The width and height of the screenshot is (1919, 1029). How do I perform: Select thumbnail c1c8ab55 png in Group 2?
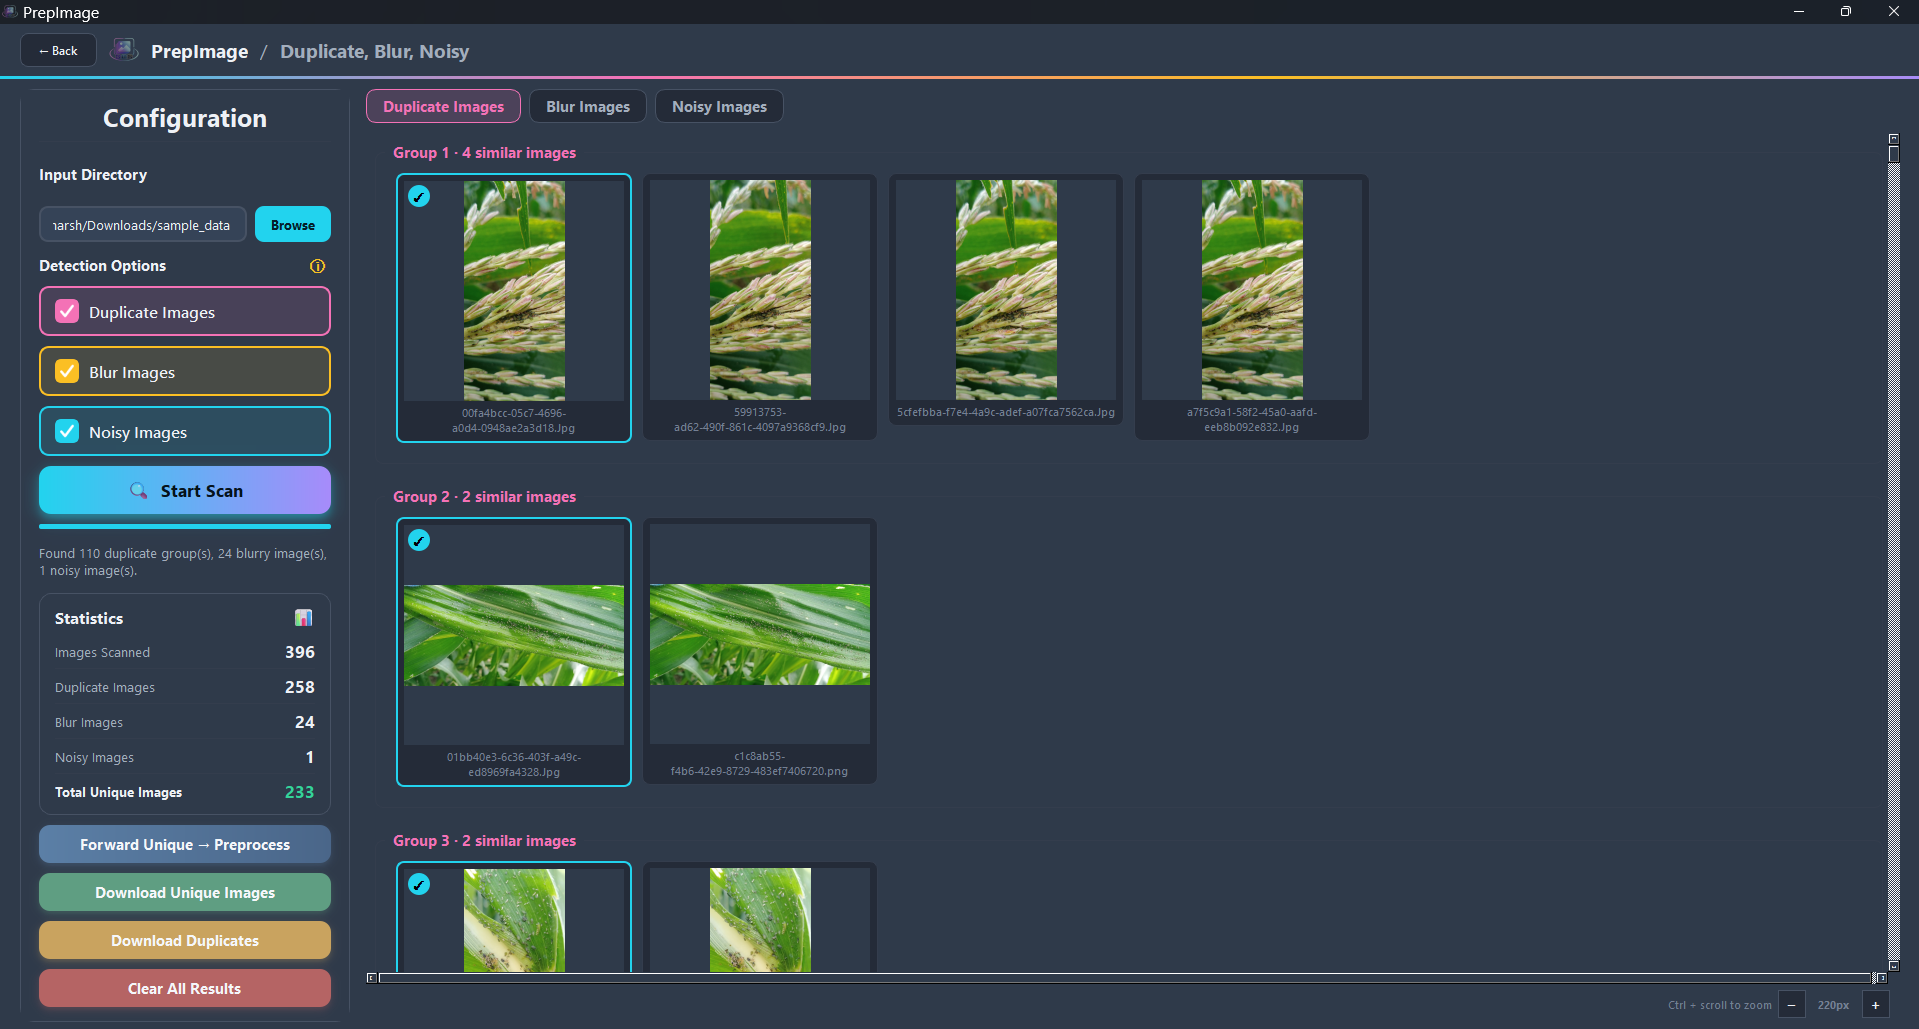[760, 651]
